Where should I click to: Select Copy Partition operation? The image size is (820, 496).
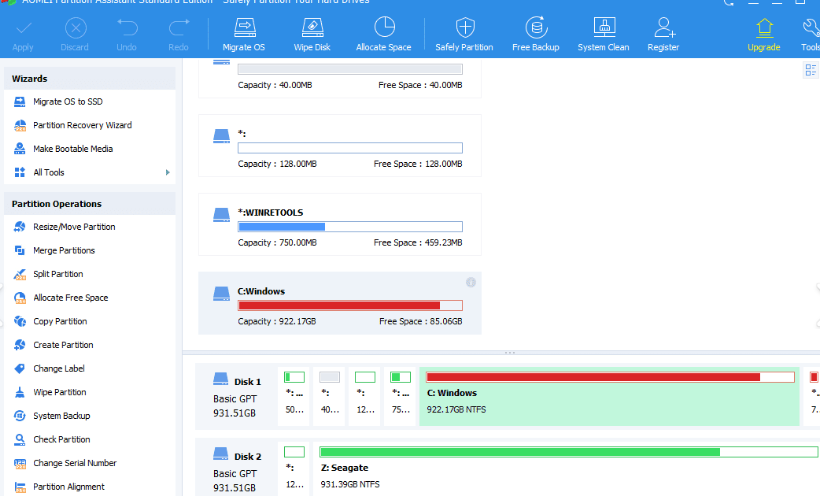[x=60, y=321]
